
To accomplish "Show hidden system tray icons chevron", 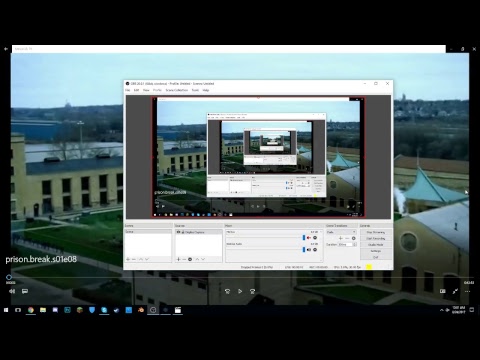I will tap(442, 310).
